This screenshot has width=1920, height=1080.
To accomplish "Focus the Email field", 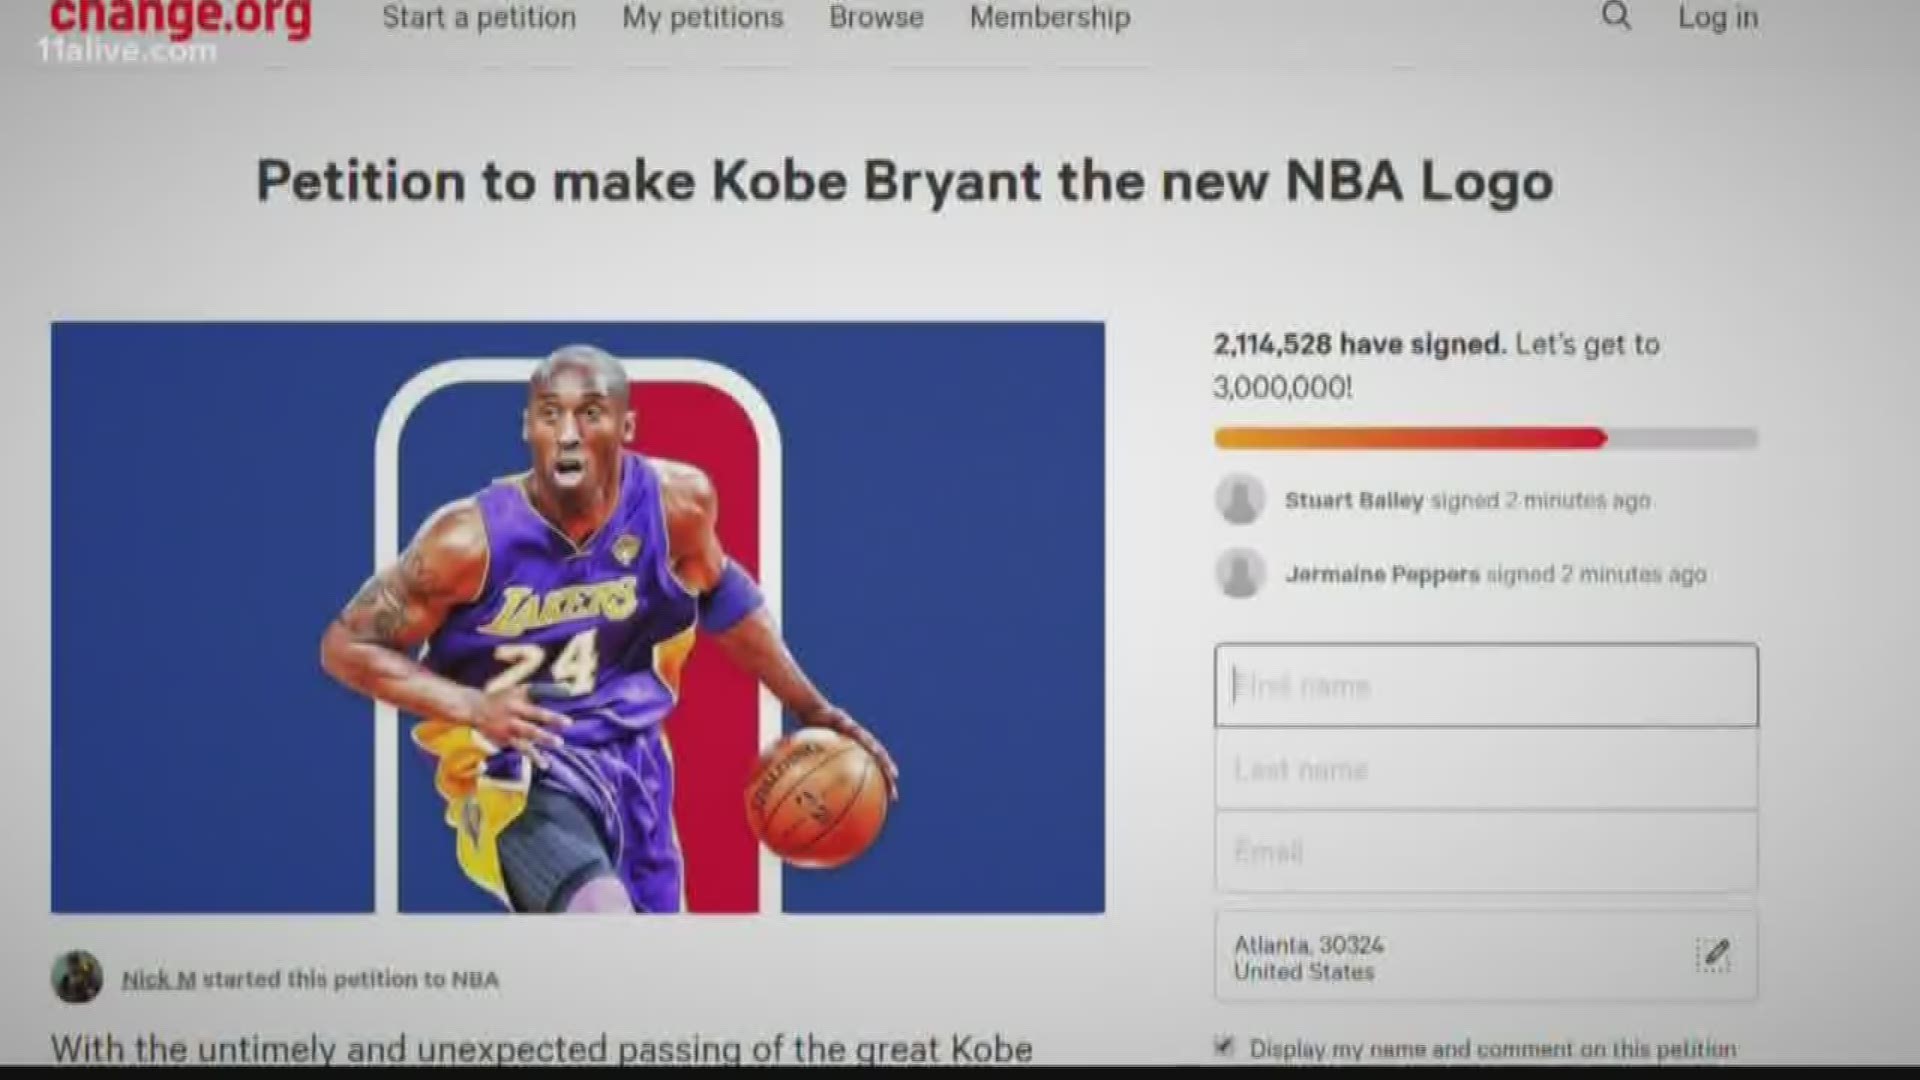I will (x=1486, y=852).
